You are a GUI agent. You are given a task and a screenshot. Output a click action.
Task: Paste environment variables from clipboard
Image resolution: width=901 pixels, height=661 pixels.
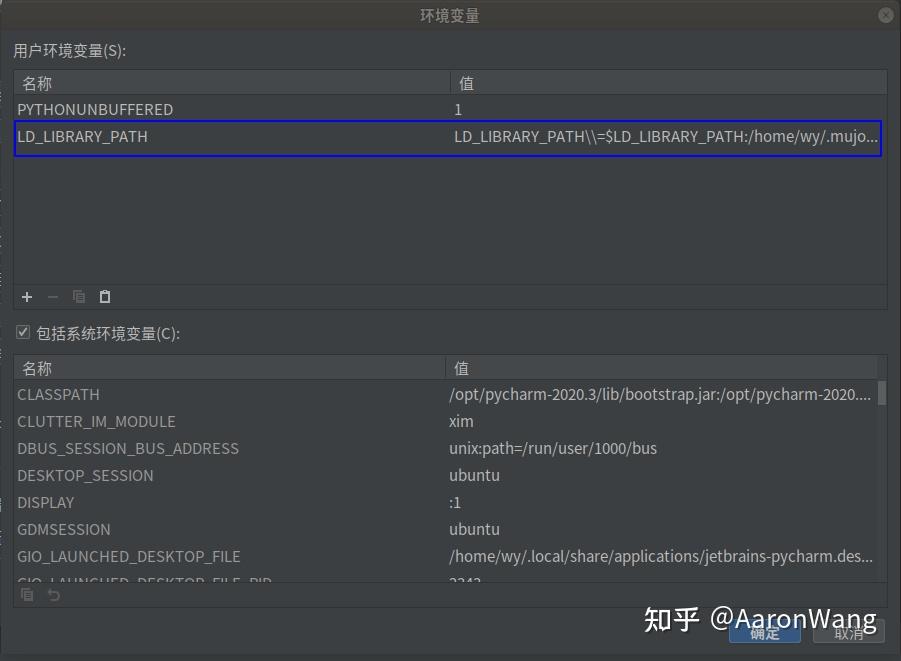104,296
